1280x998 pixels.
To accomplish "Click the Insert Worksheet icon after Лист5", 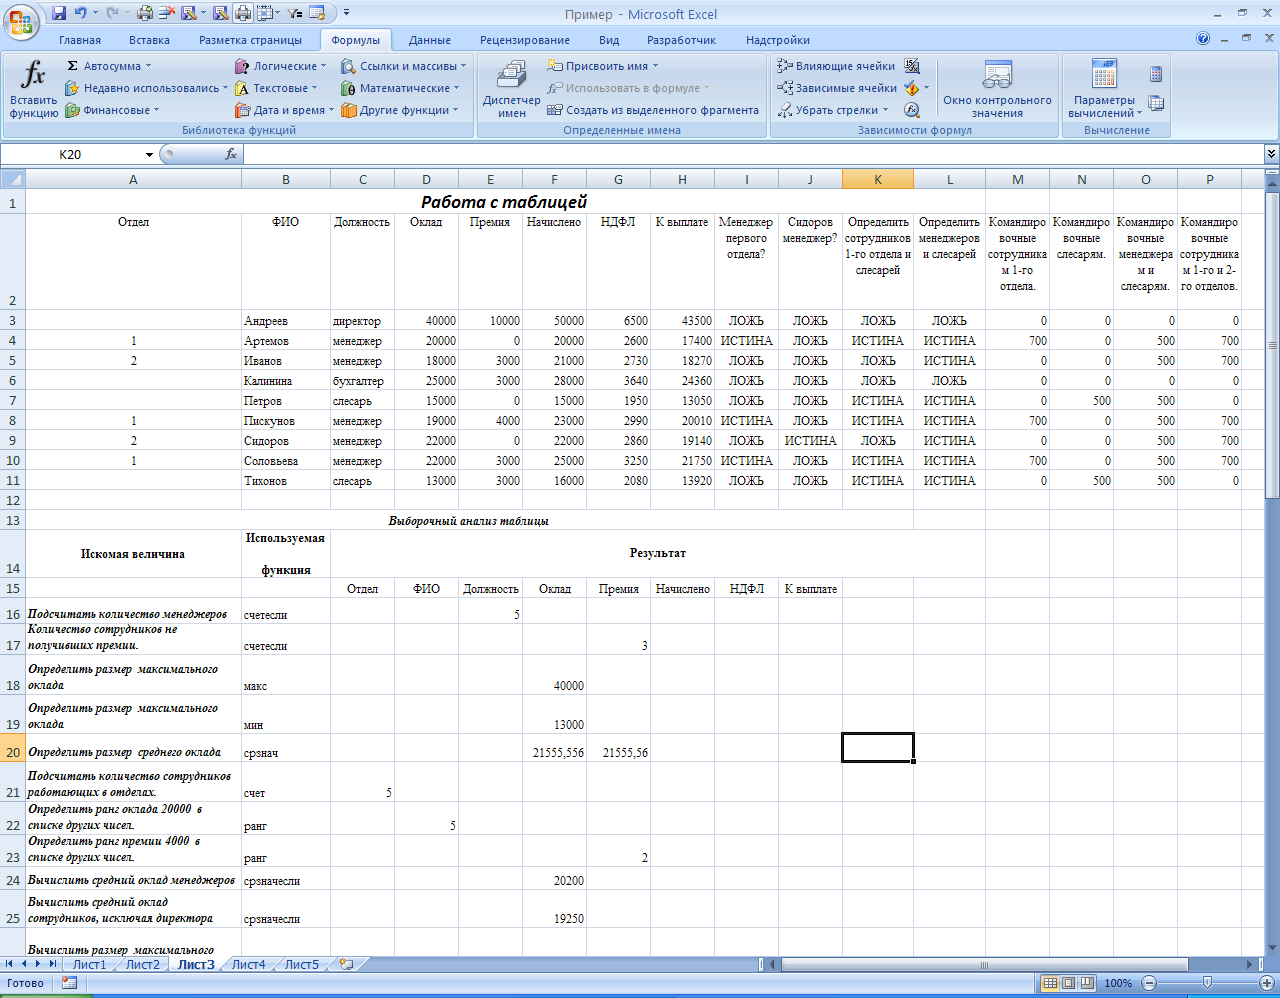I will click(346, 965).
